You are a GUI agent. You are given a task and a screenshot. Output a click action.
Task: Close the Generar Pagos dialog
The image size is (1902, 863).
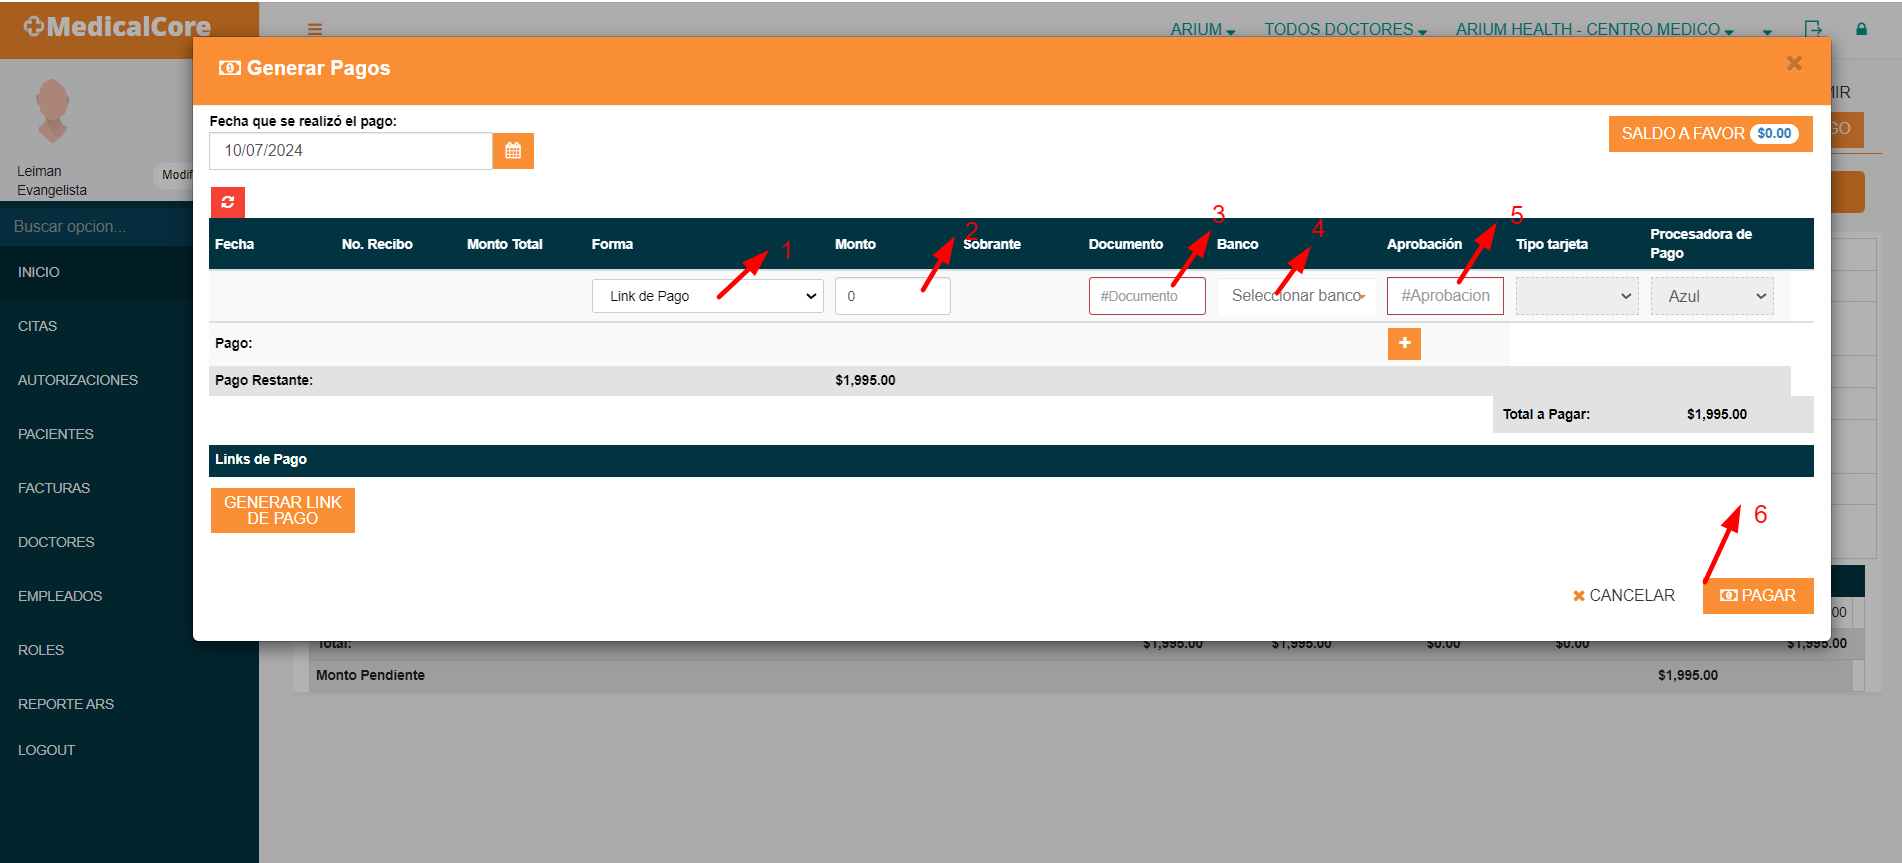click(1794, 64)
